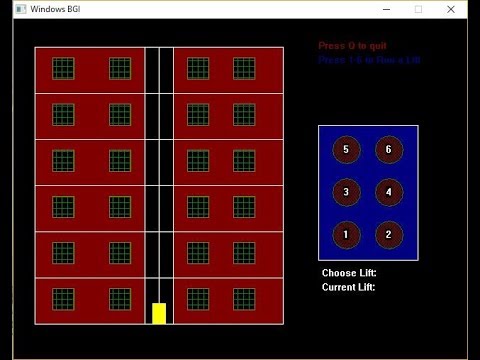The height and width of the screenshot is (360, 480).
Task: Minimize the Windows BGI window
Action: 387,9
